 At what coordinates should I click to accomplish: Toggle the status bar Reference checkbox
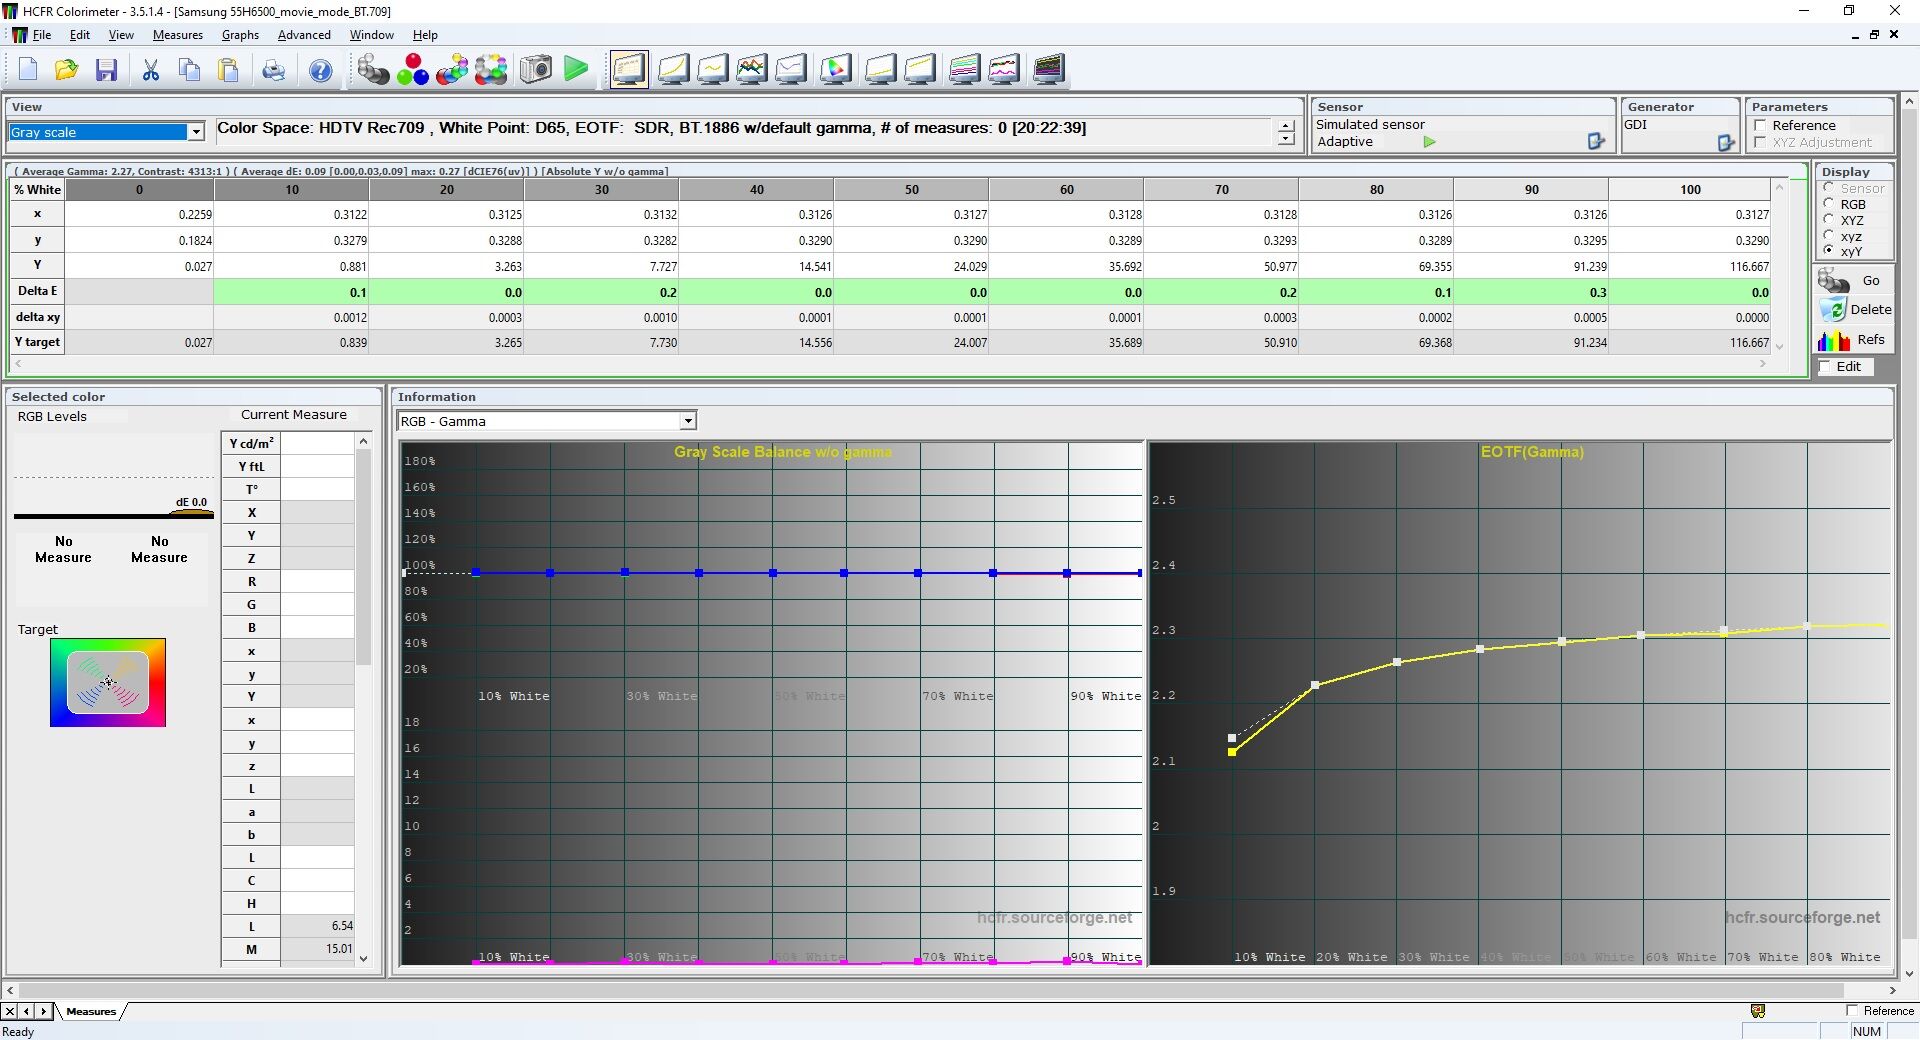click(x=1852, y=1011)
